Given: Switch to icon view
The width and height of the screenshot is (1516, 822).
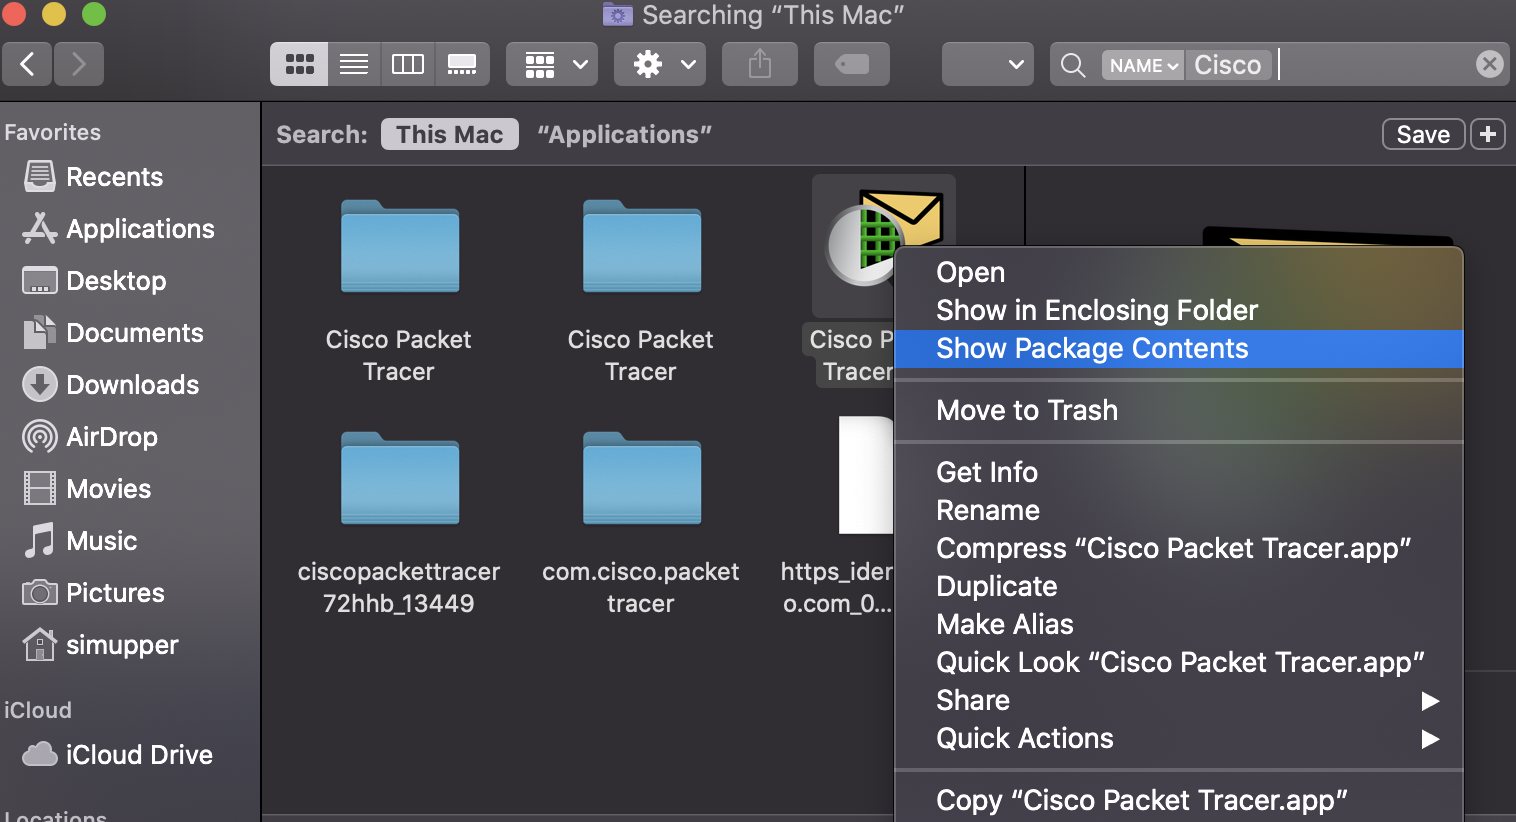Looking at the screenshot, I should (x=299, y=64).
